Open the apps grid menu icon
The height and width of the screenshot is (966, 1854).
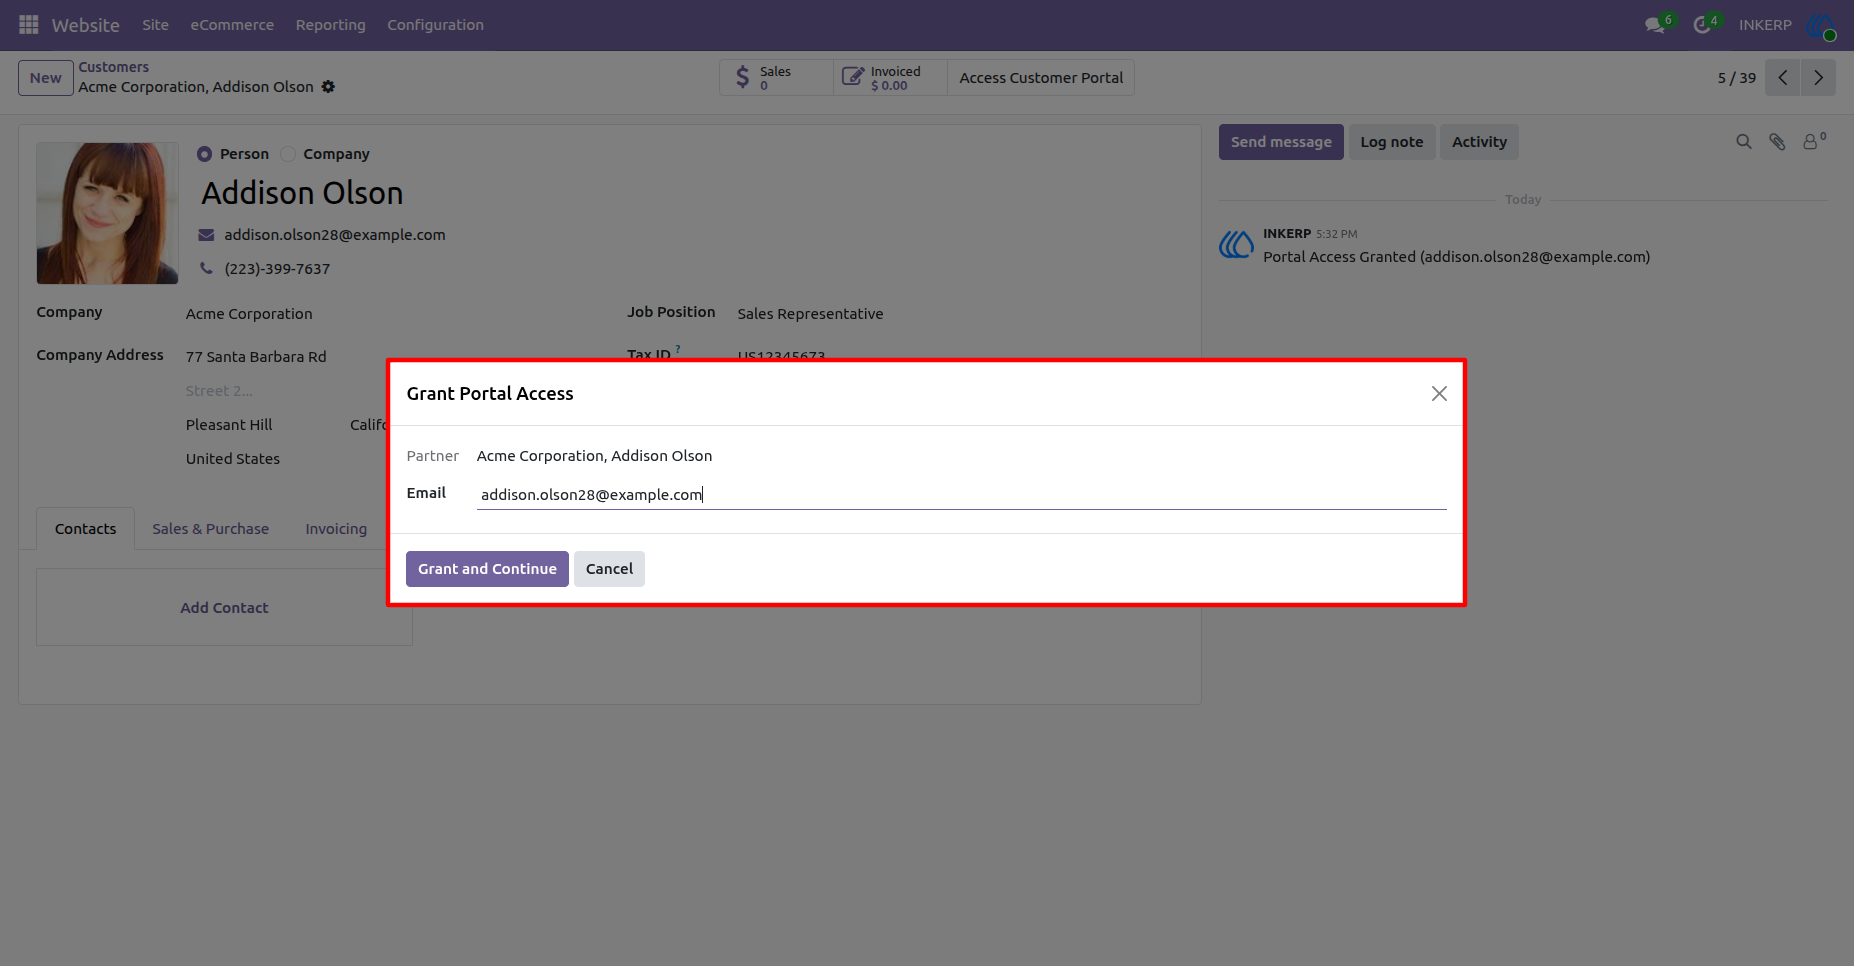[28, 24]
